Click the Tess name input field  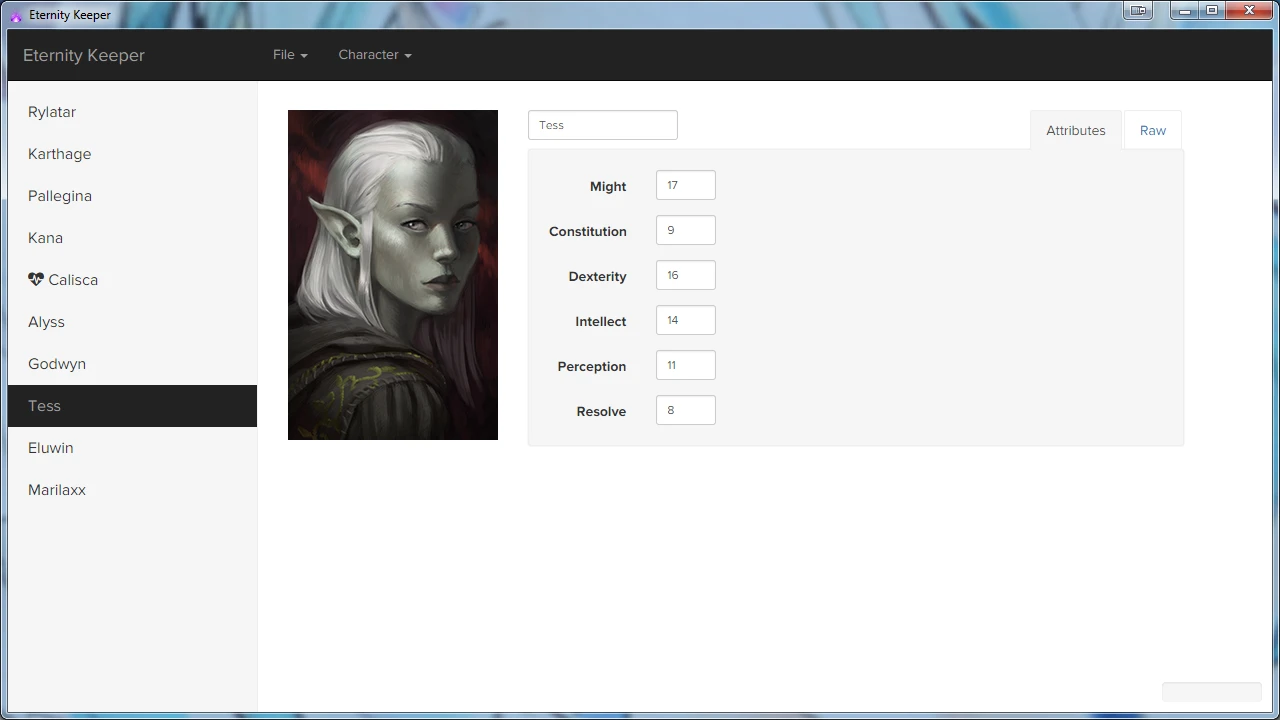[602, 124]
